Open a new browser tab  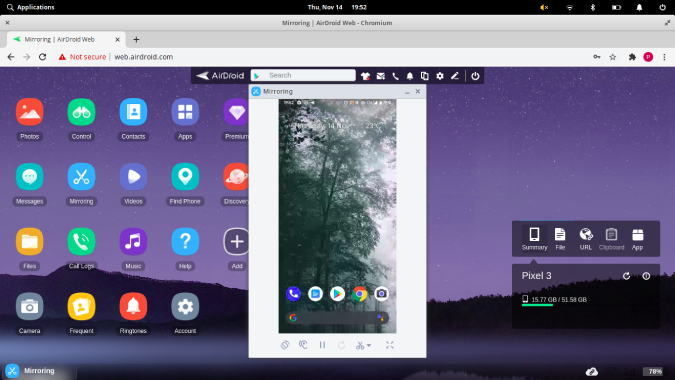[136, 40]
